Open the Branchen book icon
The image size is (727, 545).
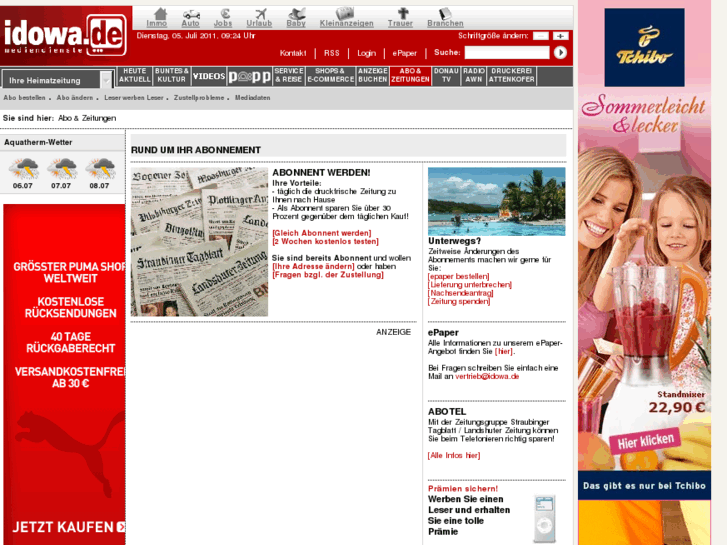click(445, 13)
